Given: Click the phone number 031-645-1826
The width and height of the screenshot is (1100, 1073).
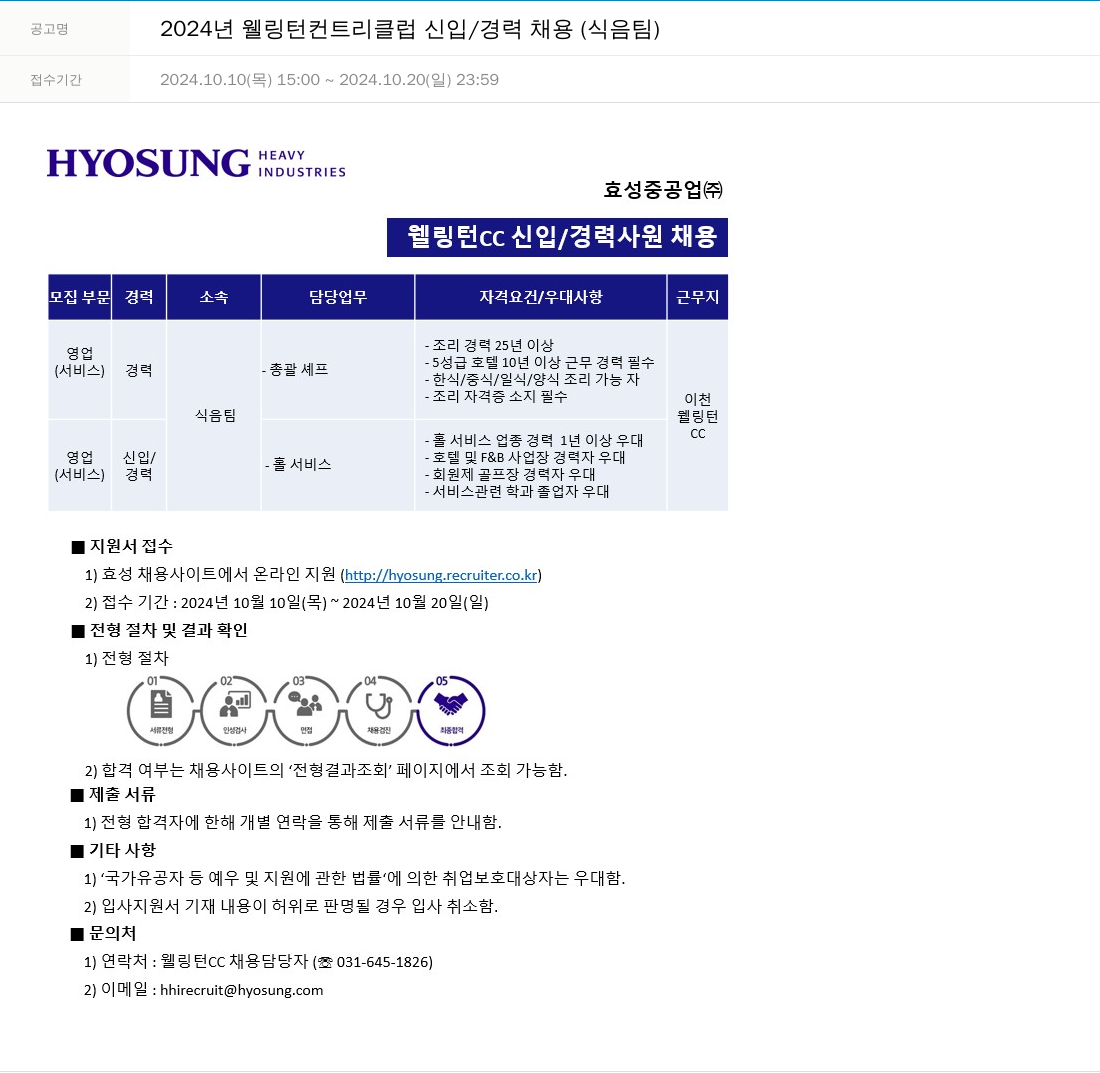Looking at the screenshot, I should [383, 962].
